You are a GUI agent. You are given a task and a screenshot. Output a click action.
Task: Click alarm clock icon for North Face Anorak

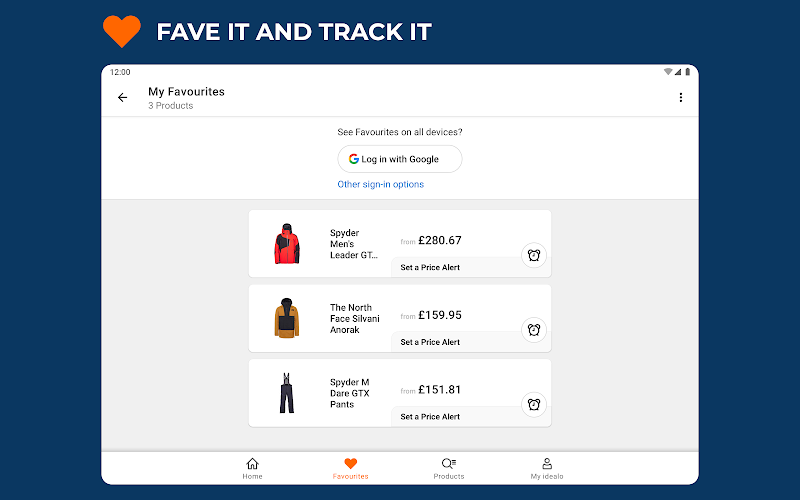[534, 329]
